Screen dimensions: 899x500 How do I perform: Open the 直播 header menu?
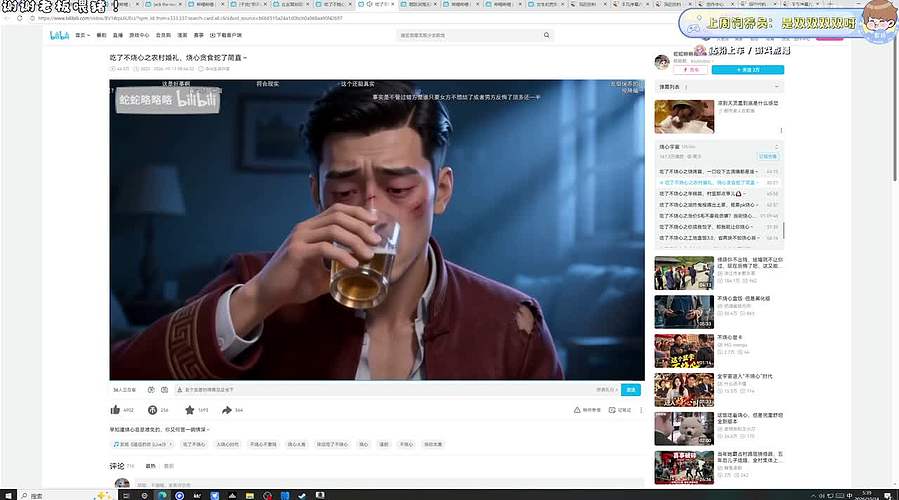pyautogui.click(x=118, y=35)
